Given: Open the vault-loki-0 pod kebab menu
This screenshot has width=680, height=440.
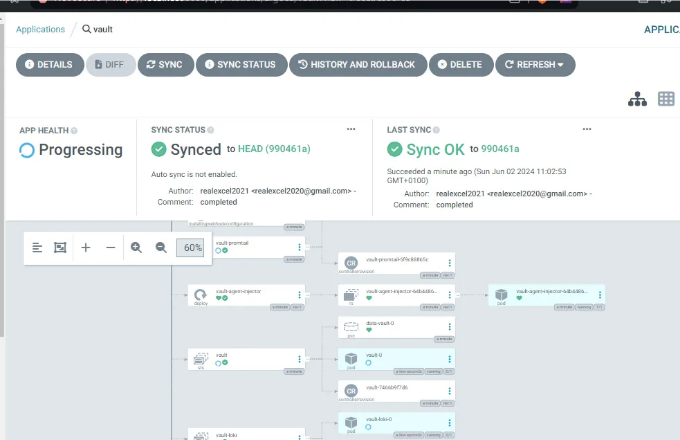Looking at the screenshot, I should pyautogui.click(x=449, y=423).
